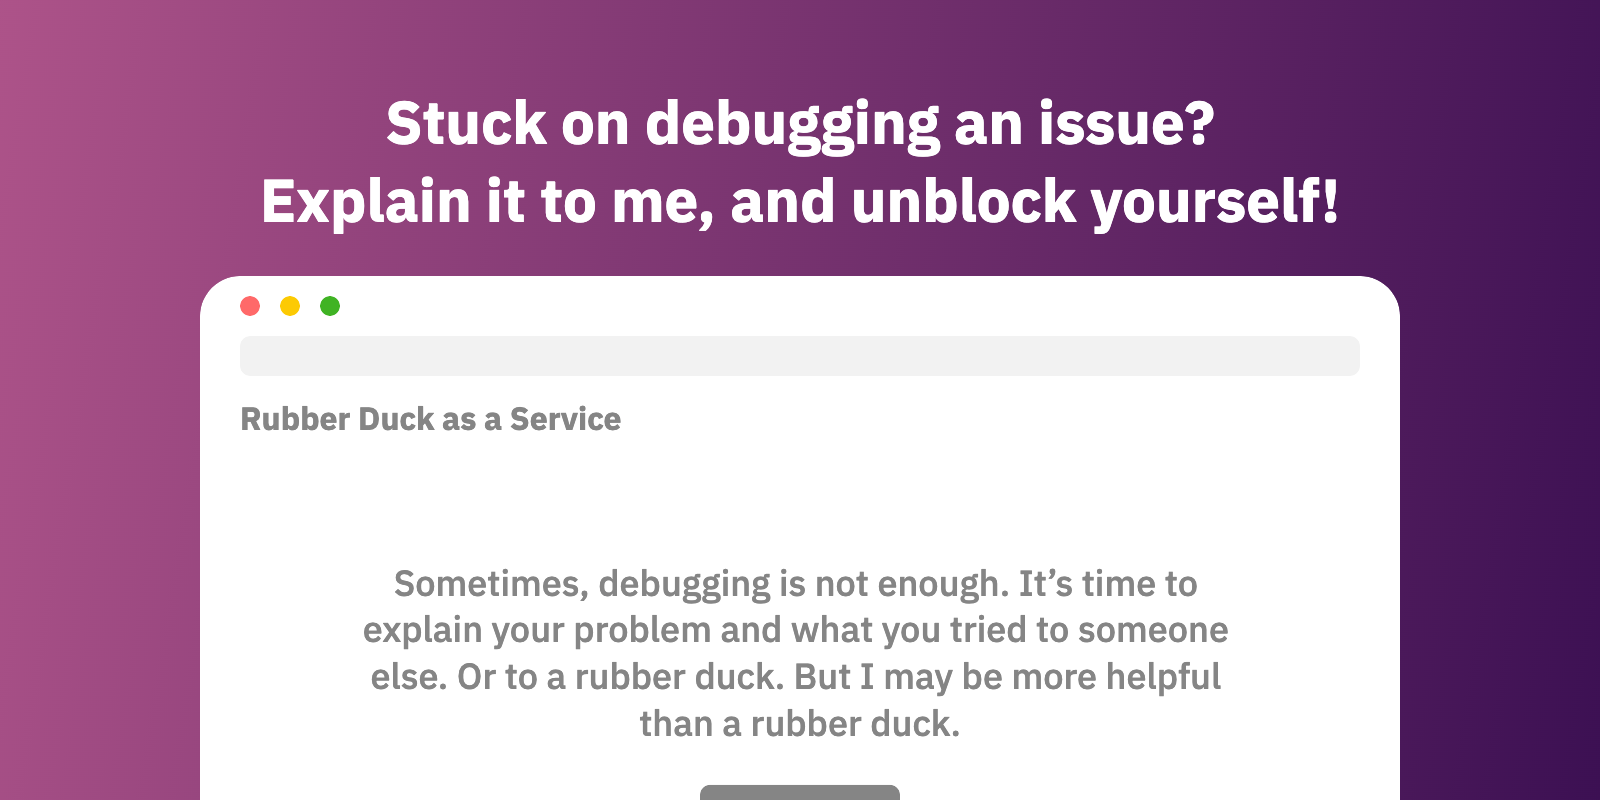The width and height of the screenshot is (1600, 800).
Task: Click the line starting "explain your problem"
Action: (x=795, y=630)
